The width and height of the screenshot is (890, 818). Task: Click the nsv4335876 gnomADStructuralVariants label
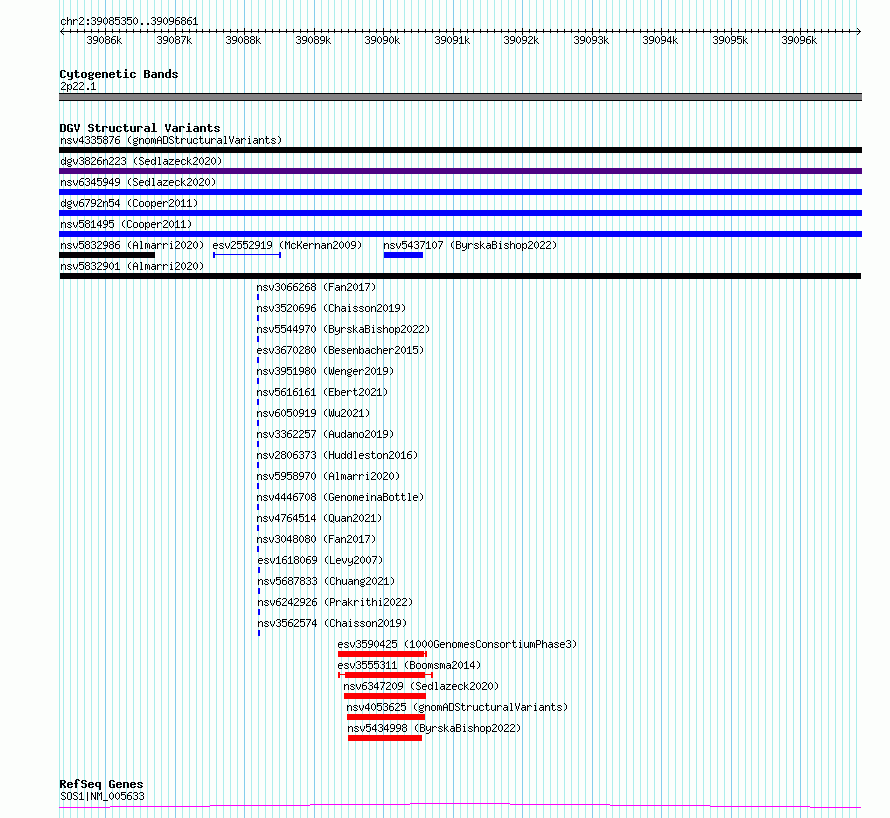click(x=171, y=140)
